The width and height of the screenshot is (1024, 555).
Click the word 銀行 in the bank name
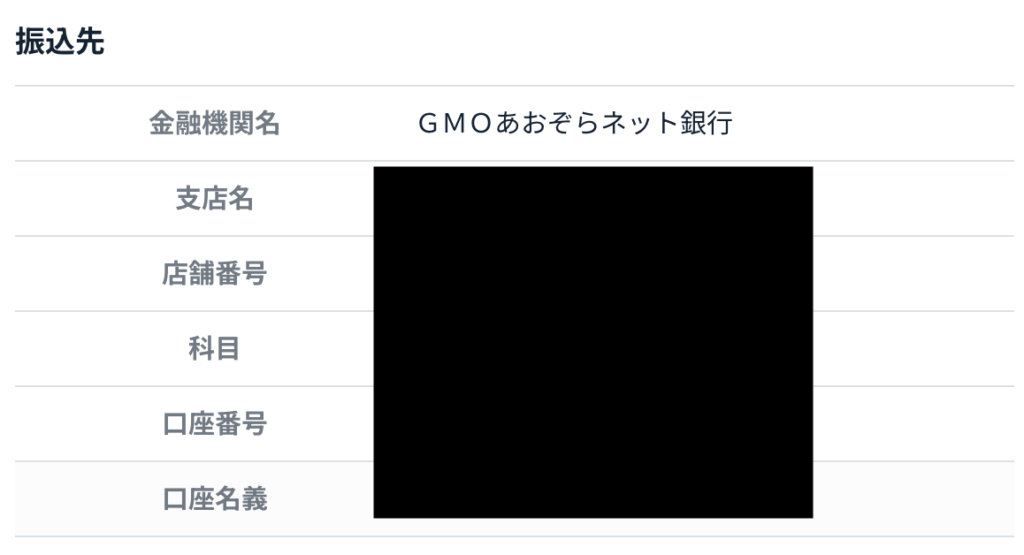pyautogui.click(x=706, y=124)
